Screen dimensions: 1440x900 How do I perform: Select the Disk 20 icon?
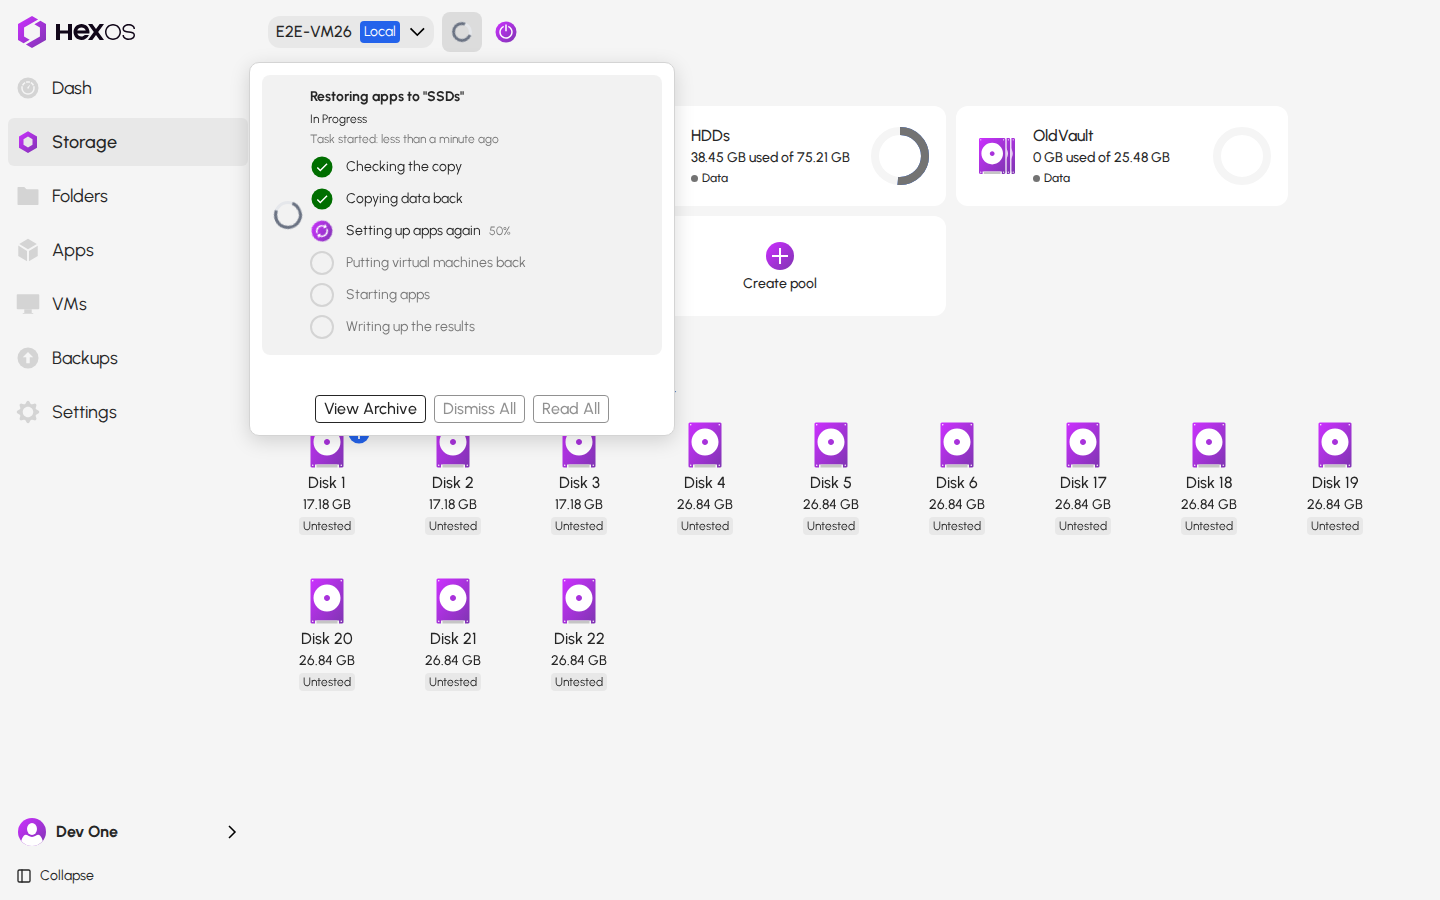pos(327,601)
